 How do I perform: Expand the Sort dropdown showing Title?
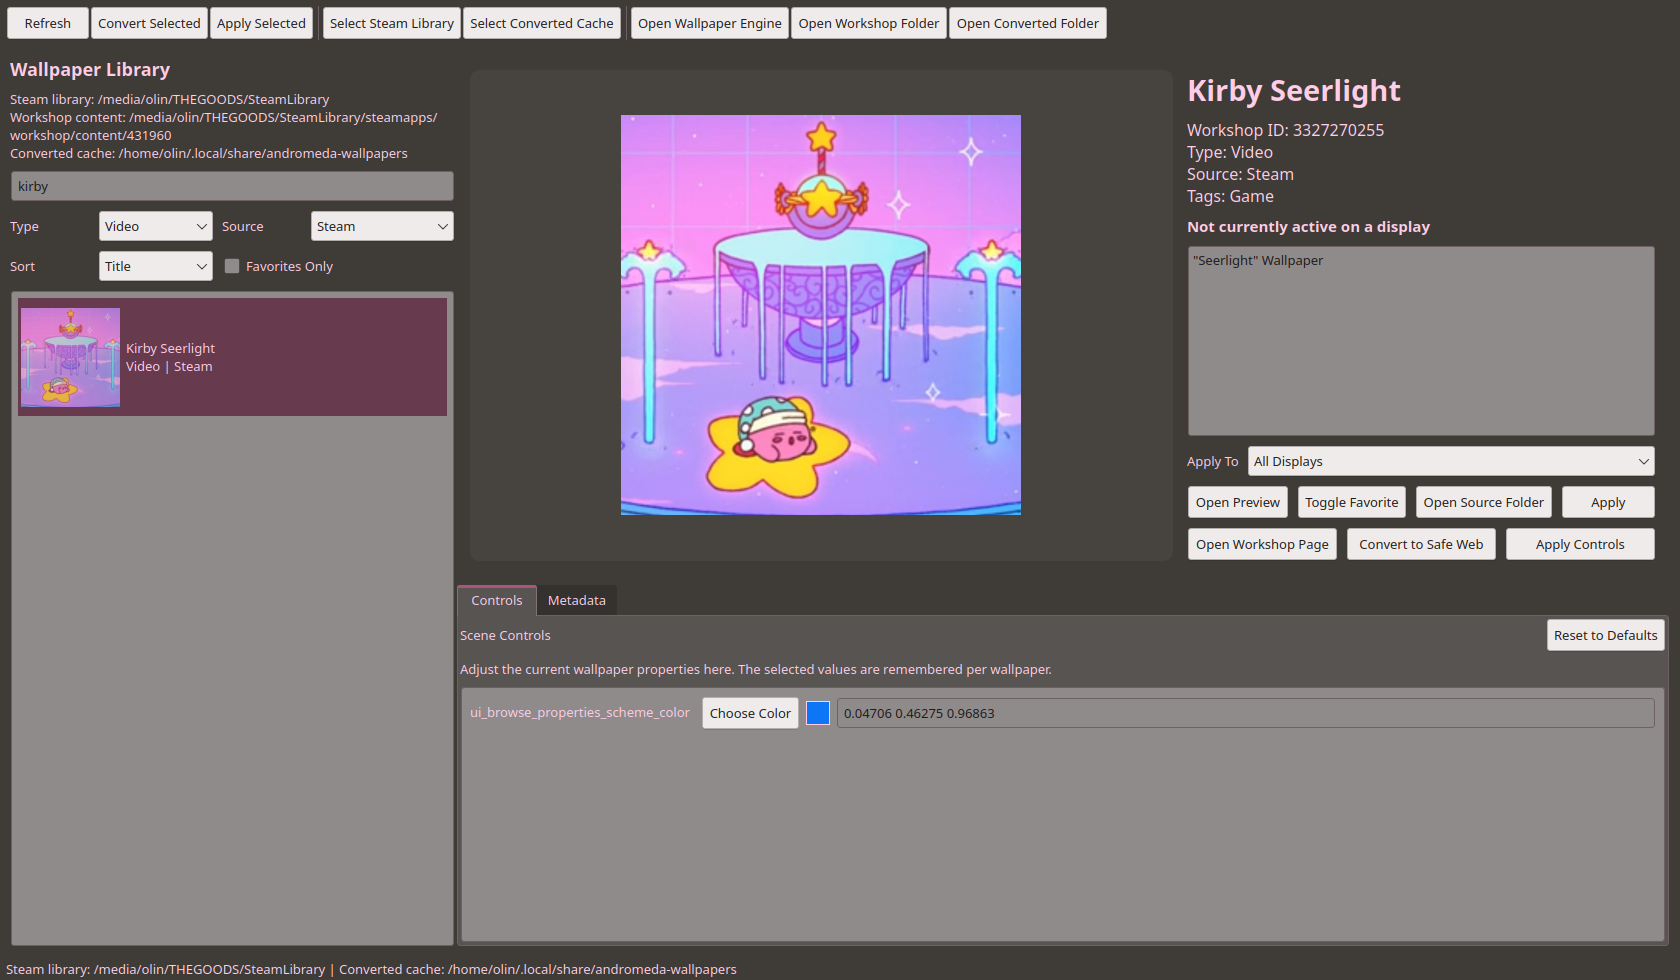[x=156, y=266]
